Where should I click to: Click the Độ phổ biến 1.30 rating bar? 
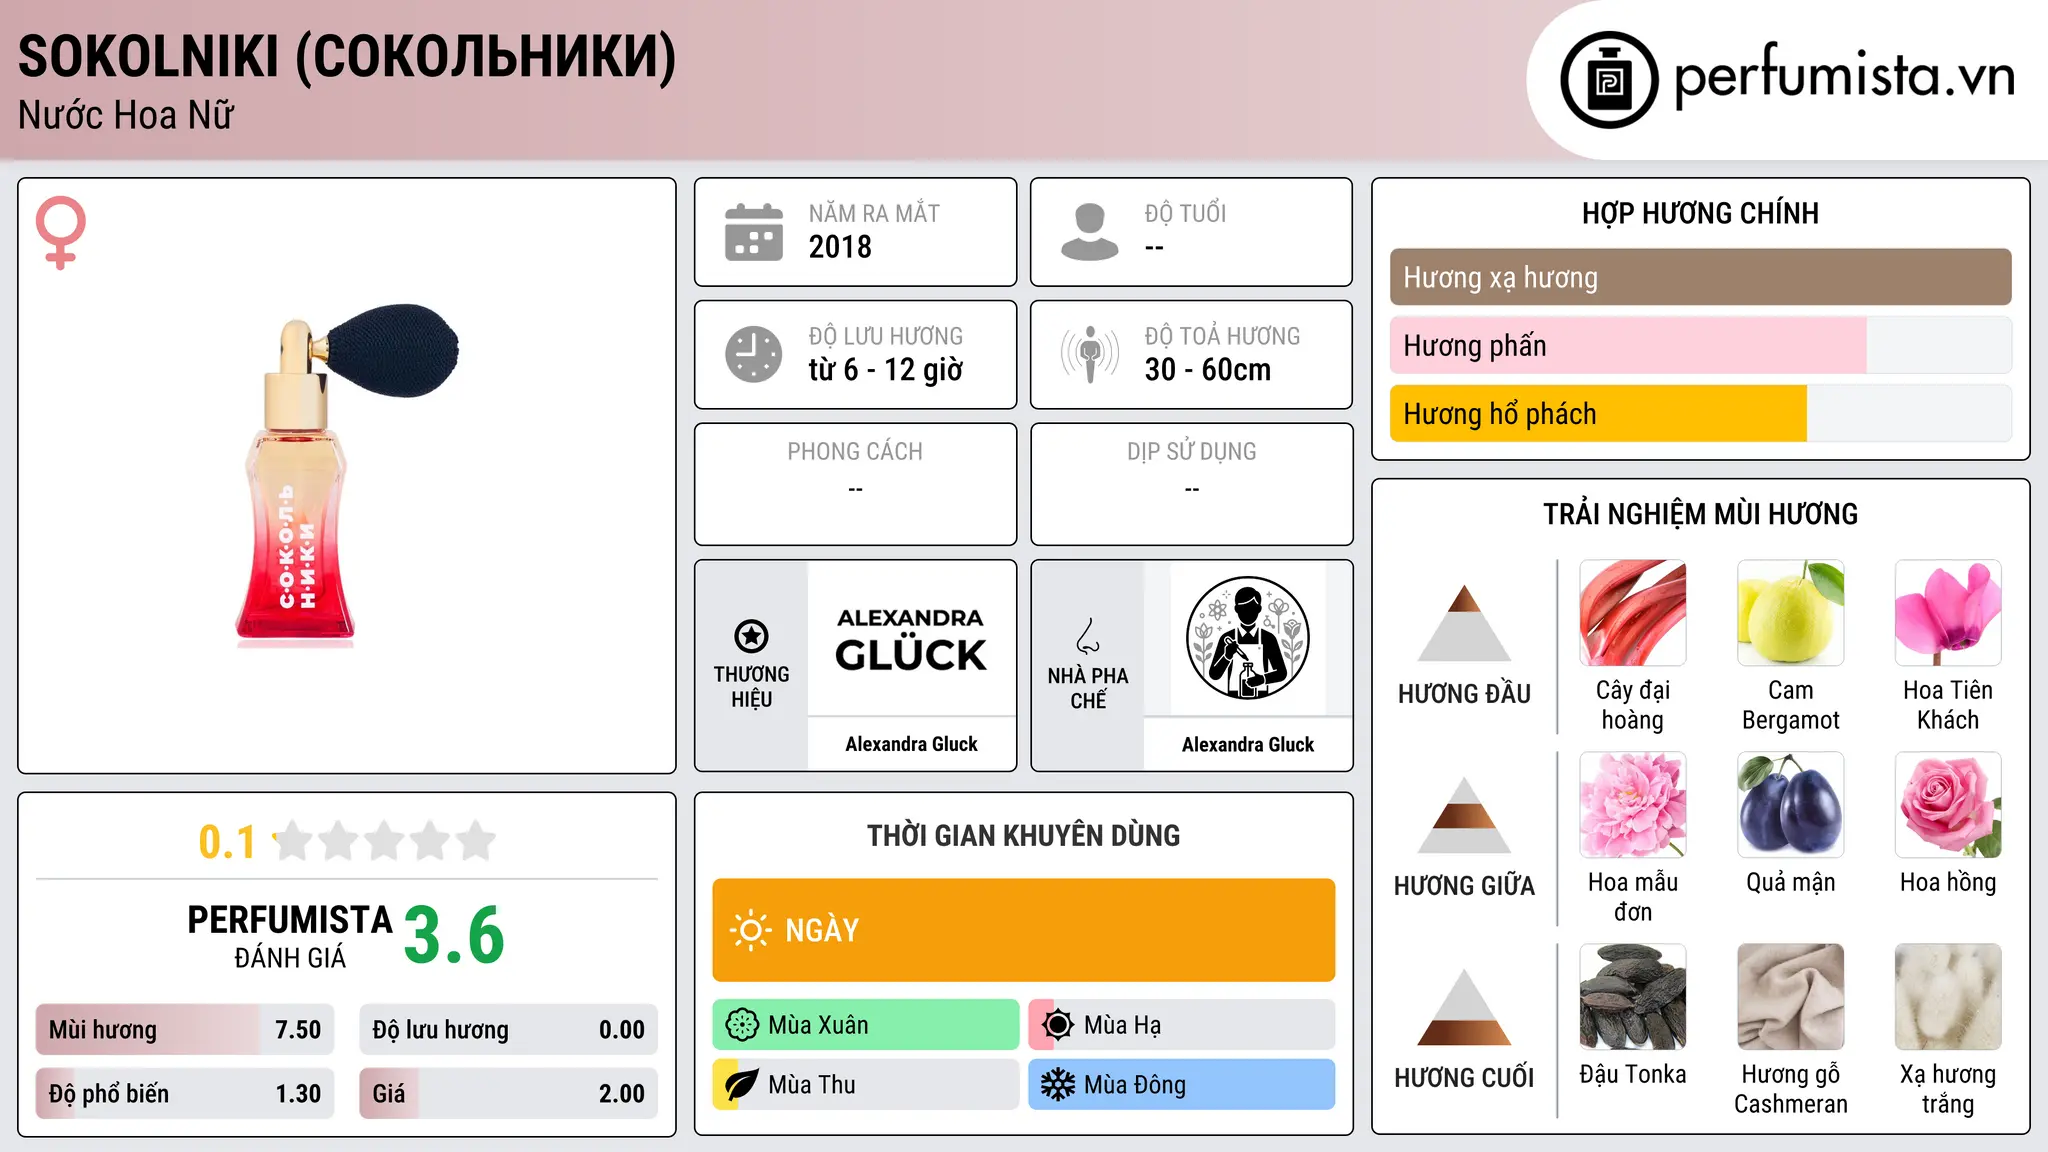pyautogui.click(x=185, y=1094)
